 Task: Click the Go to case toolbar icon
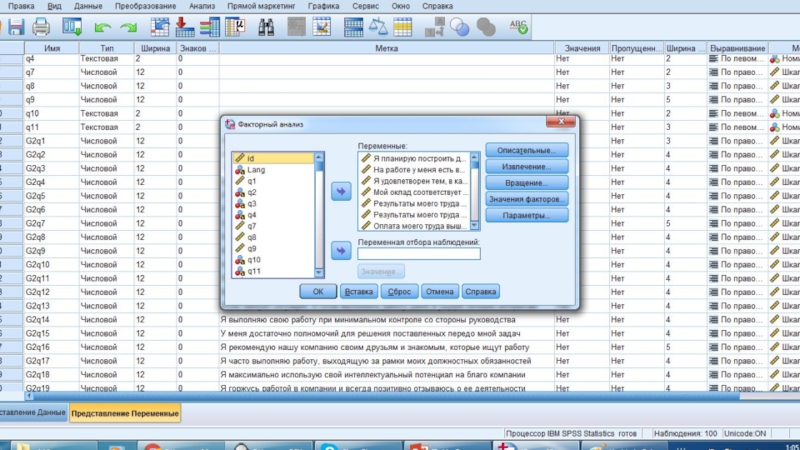(x=160, y=27)
